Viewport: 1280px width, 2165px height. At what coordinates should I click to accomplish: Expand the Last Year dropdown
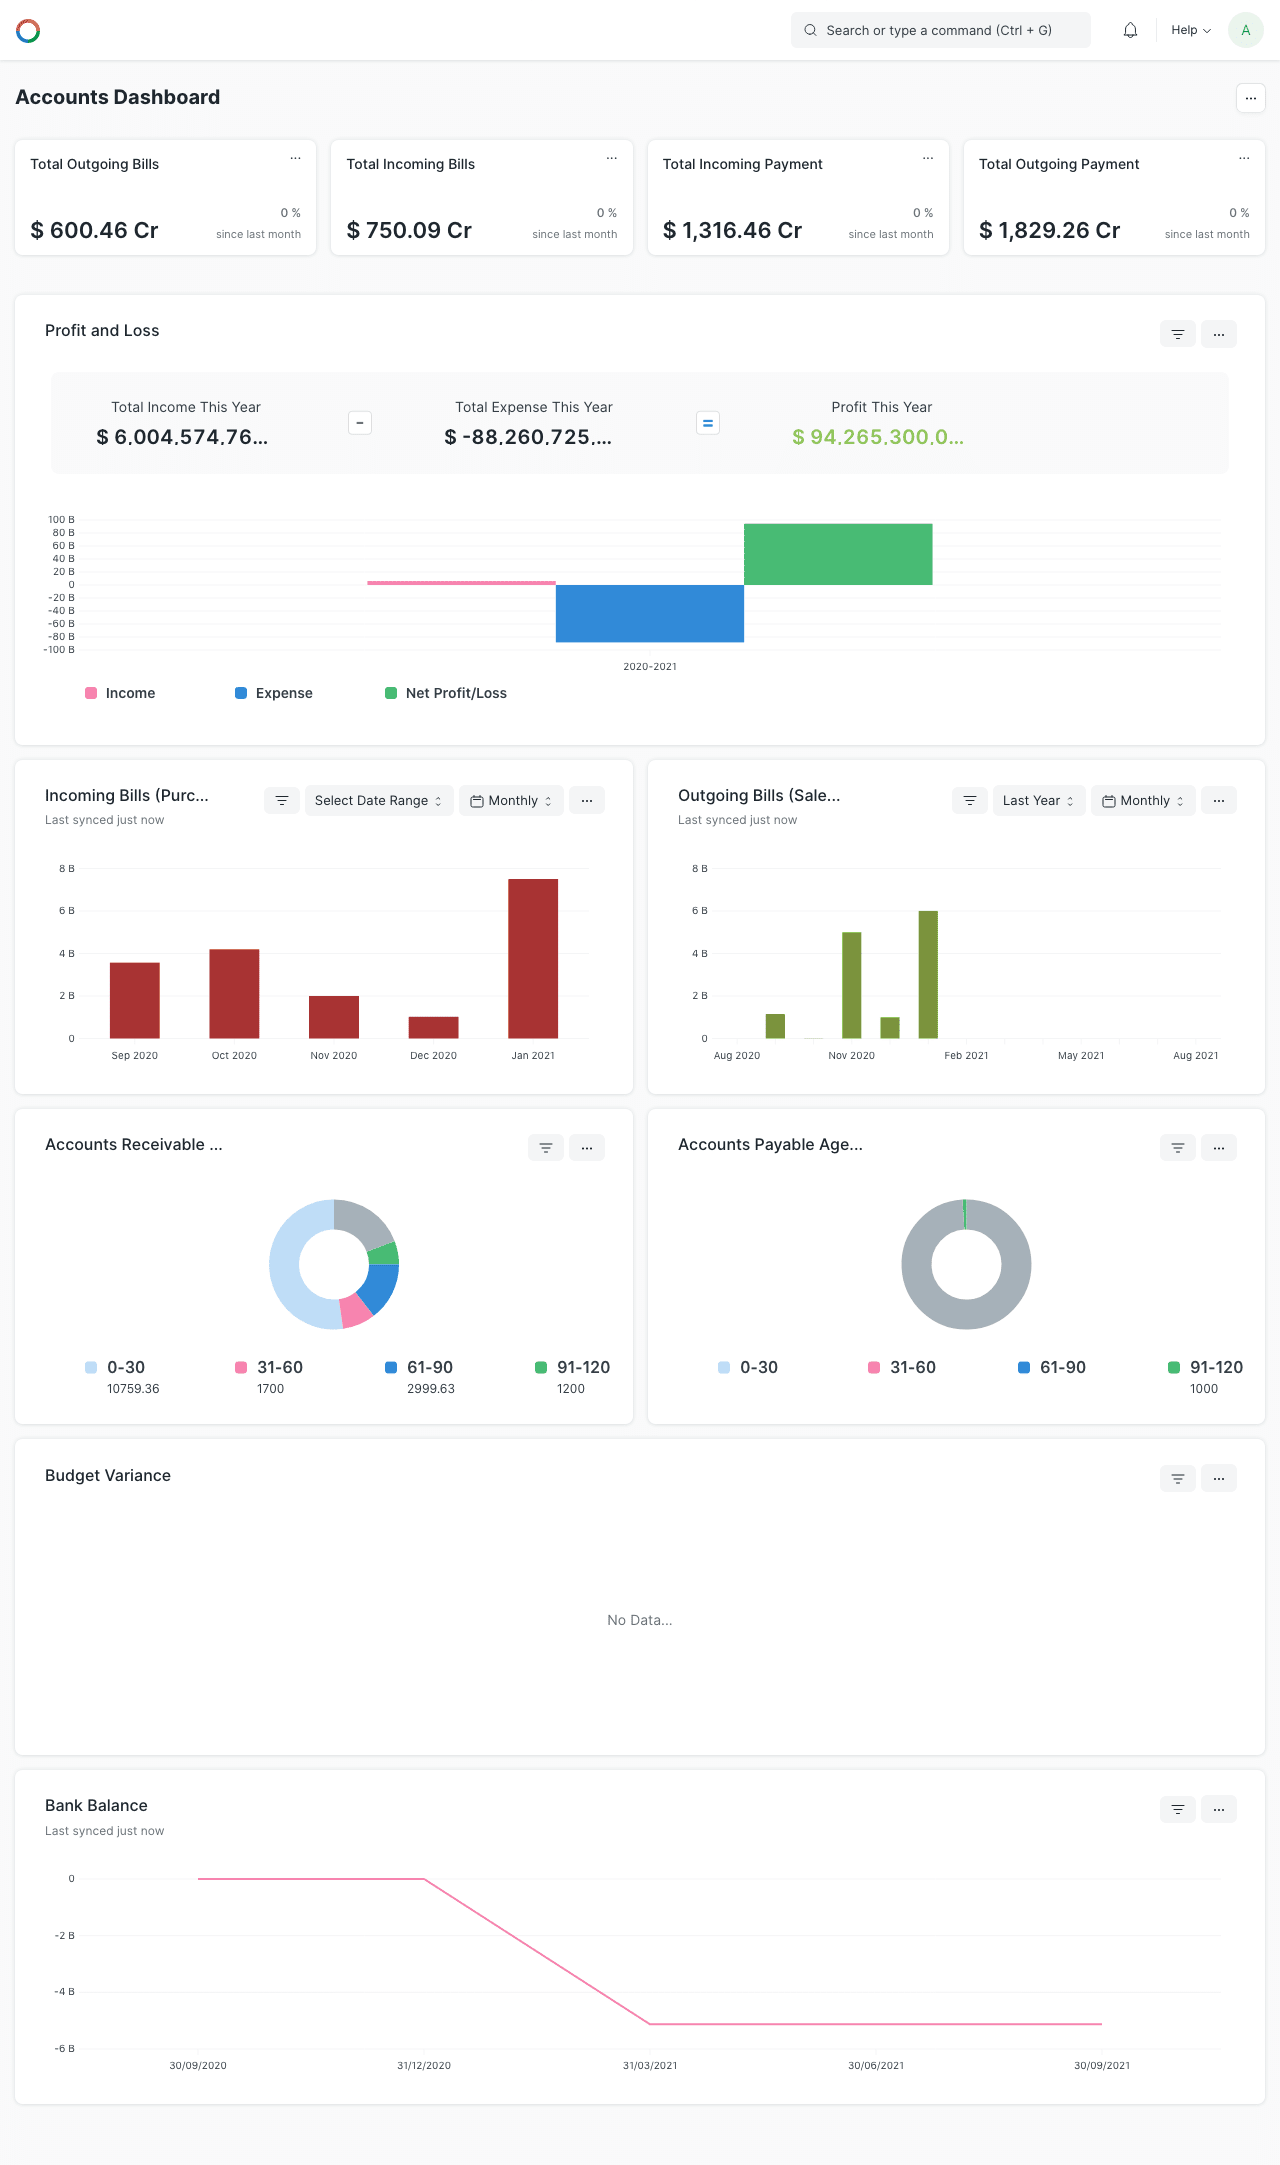(x=1038, y=801)
